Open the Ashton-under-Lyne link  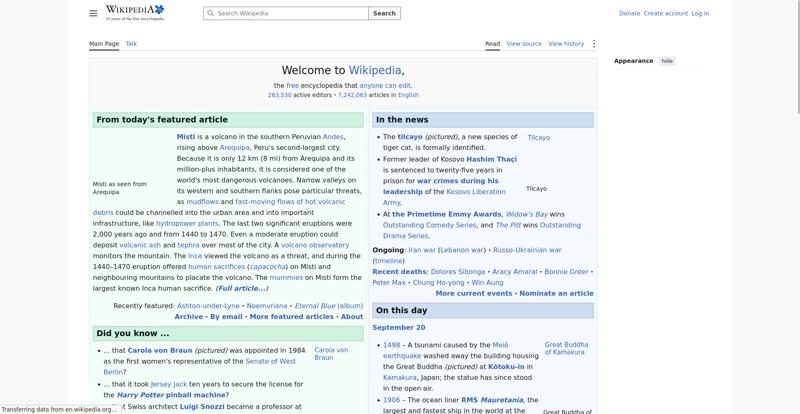pyautogui.click(x=208, y=306)
